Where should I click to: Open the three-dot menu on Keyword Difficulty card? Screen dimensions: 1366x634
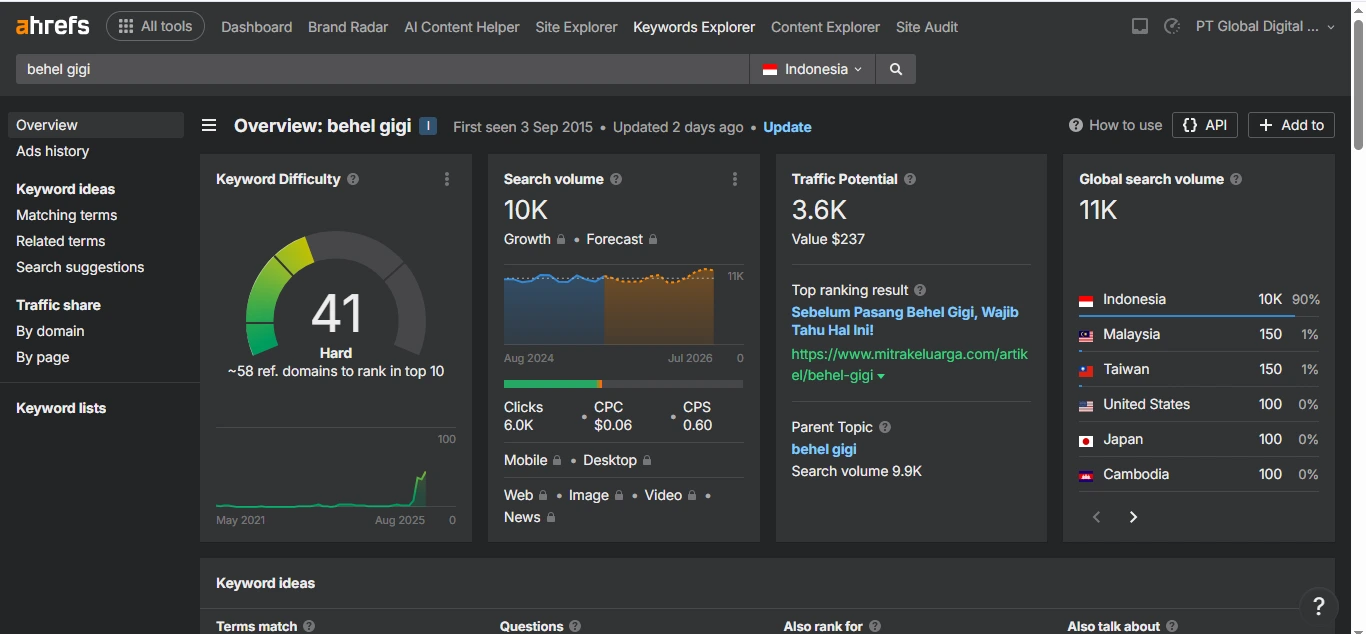[x=447, y=179]
